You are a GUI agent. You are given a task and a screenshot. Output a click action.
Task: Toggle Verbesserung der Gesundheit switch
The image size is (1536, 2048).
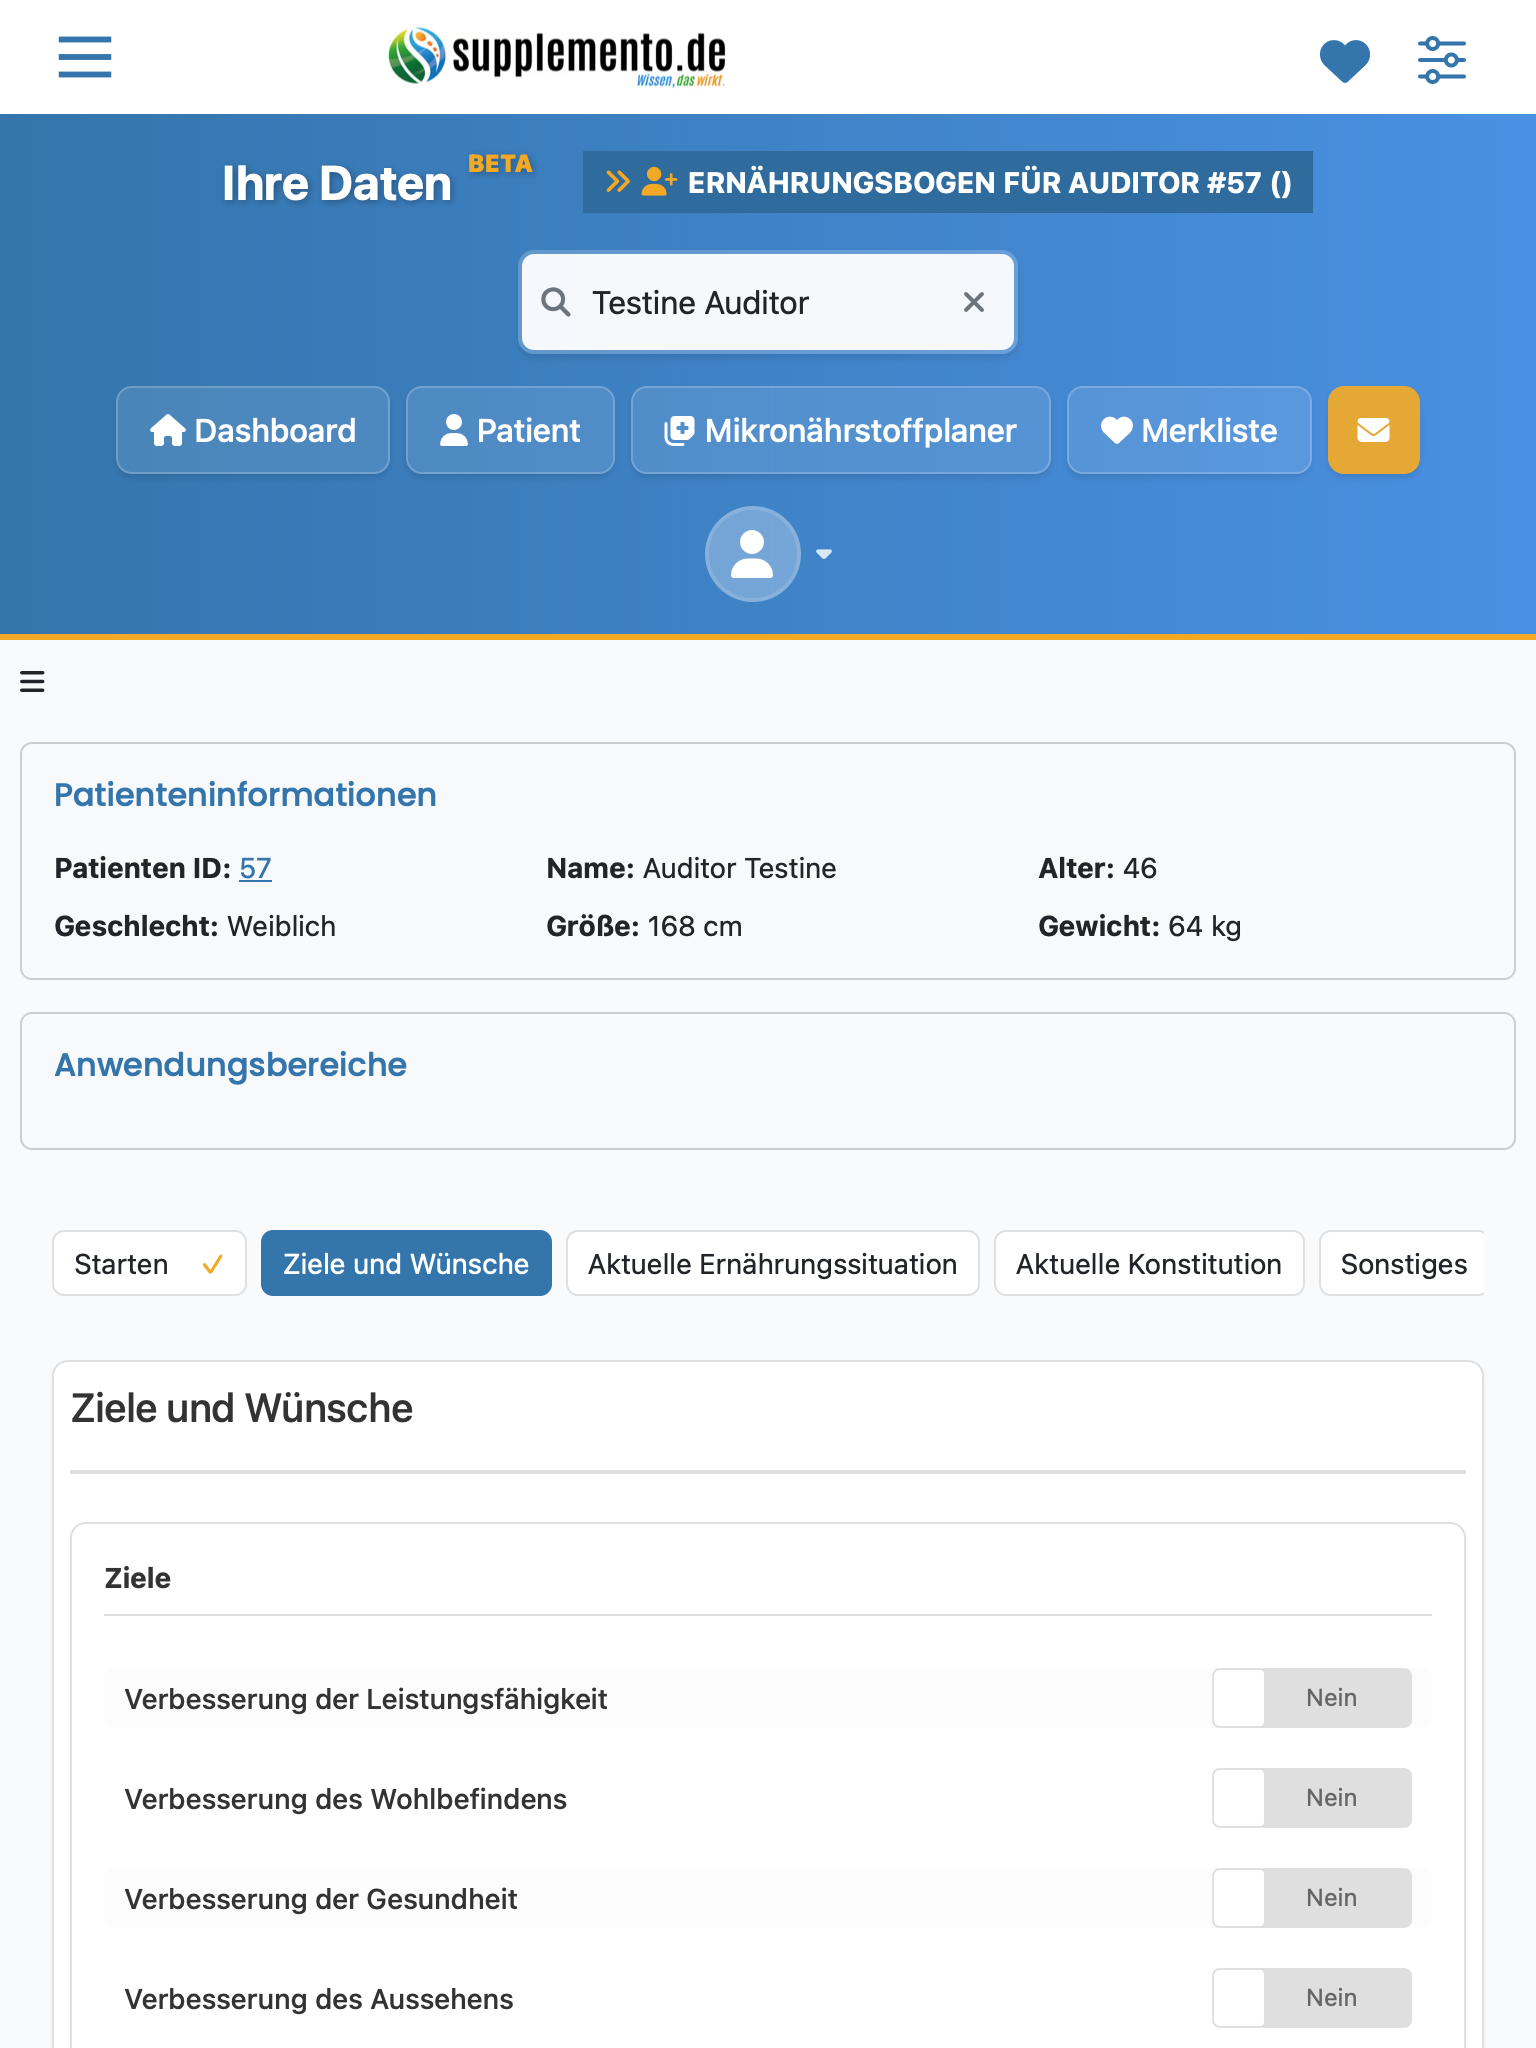pyautogui.click(x=1312, y=1898)
